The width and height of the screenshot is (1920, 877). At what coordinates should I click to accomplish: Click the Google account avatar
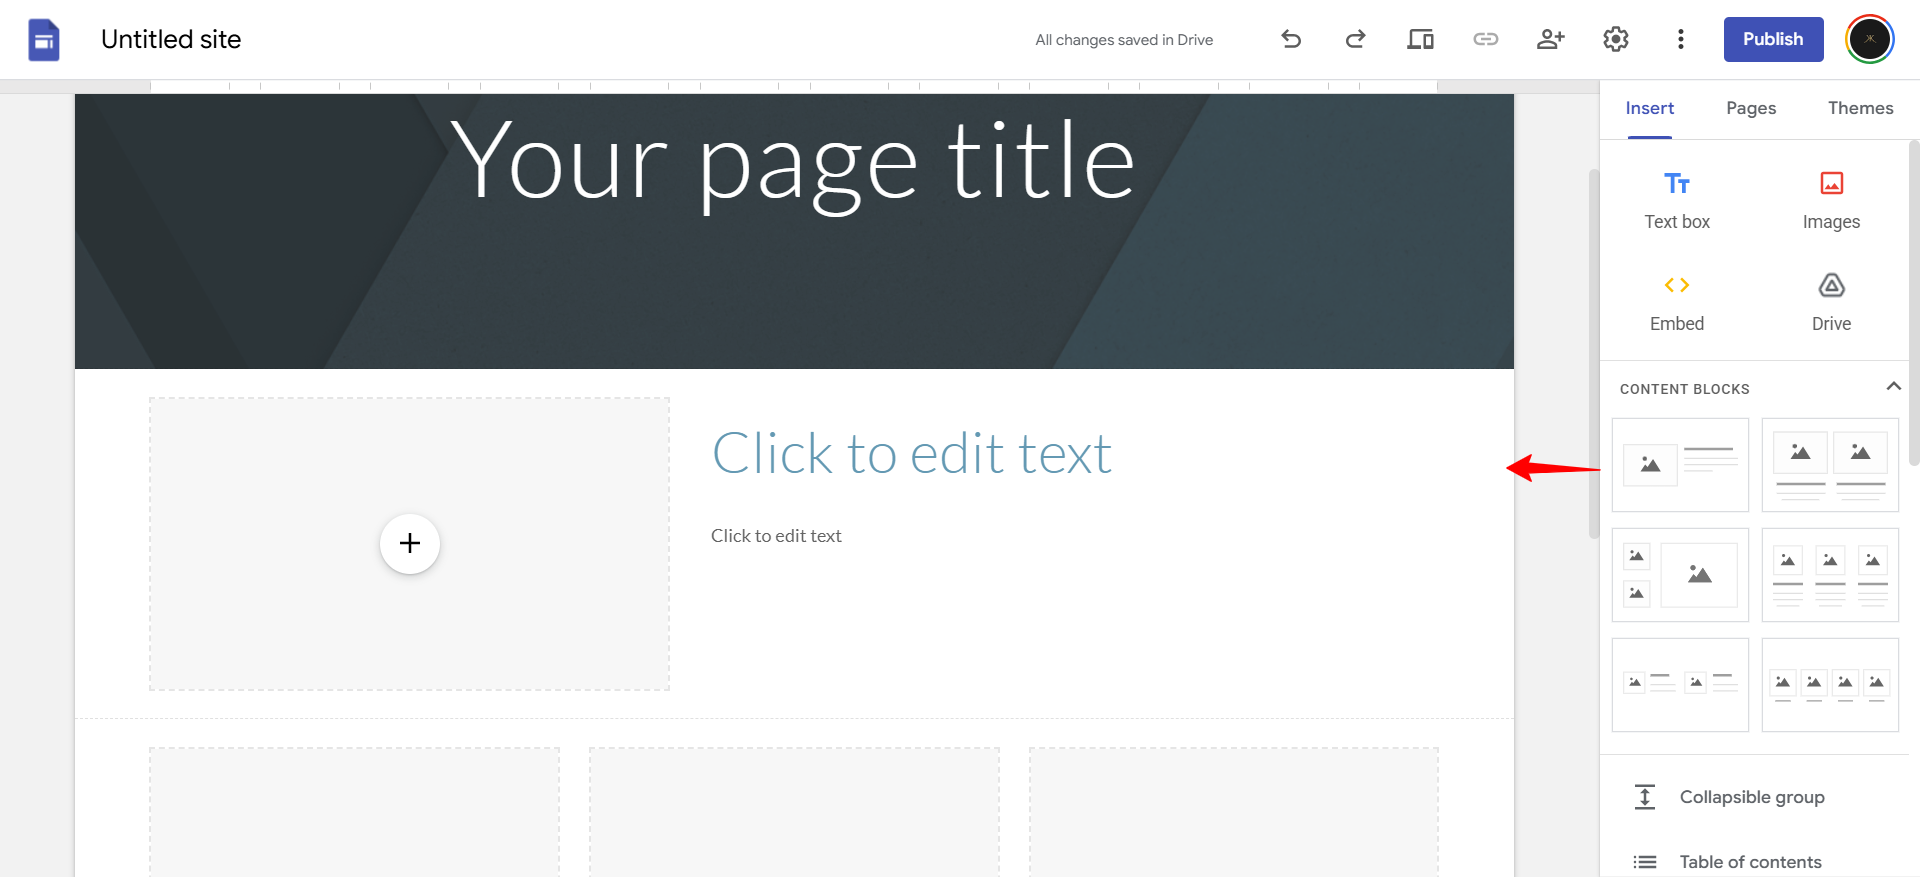pos(1870,39)
